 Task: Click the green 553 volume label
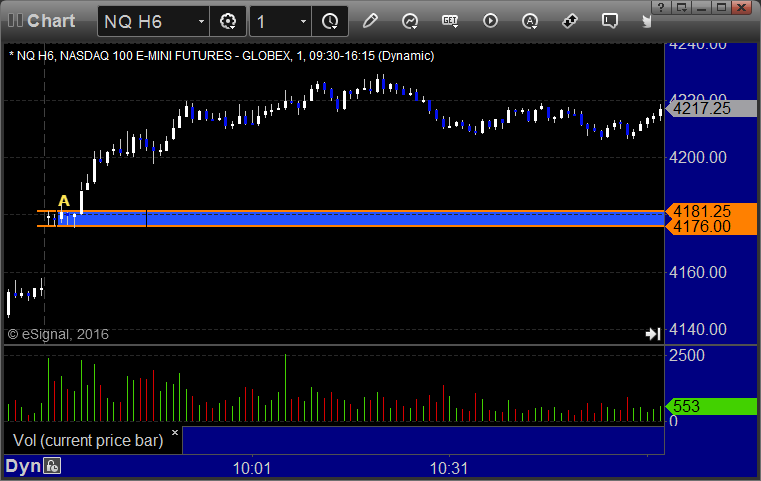(711, 406)
